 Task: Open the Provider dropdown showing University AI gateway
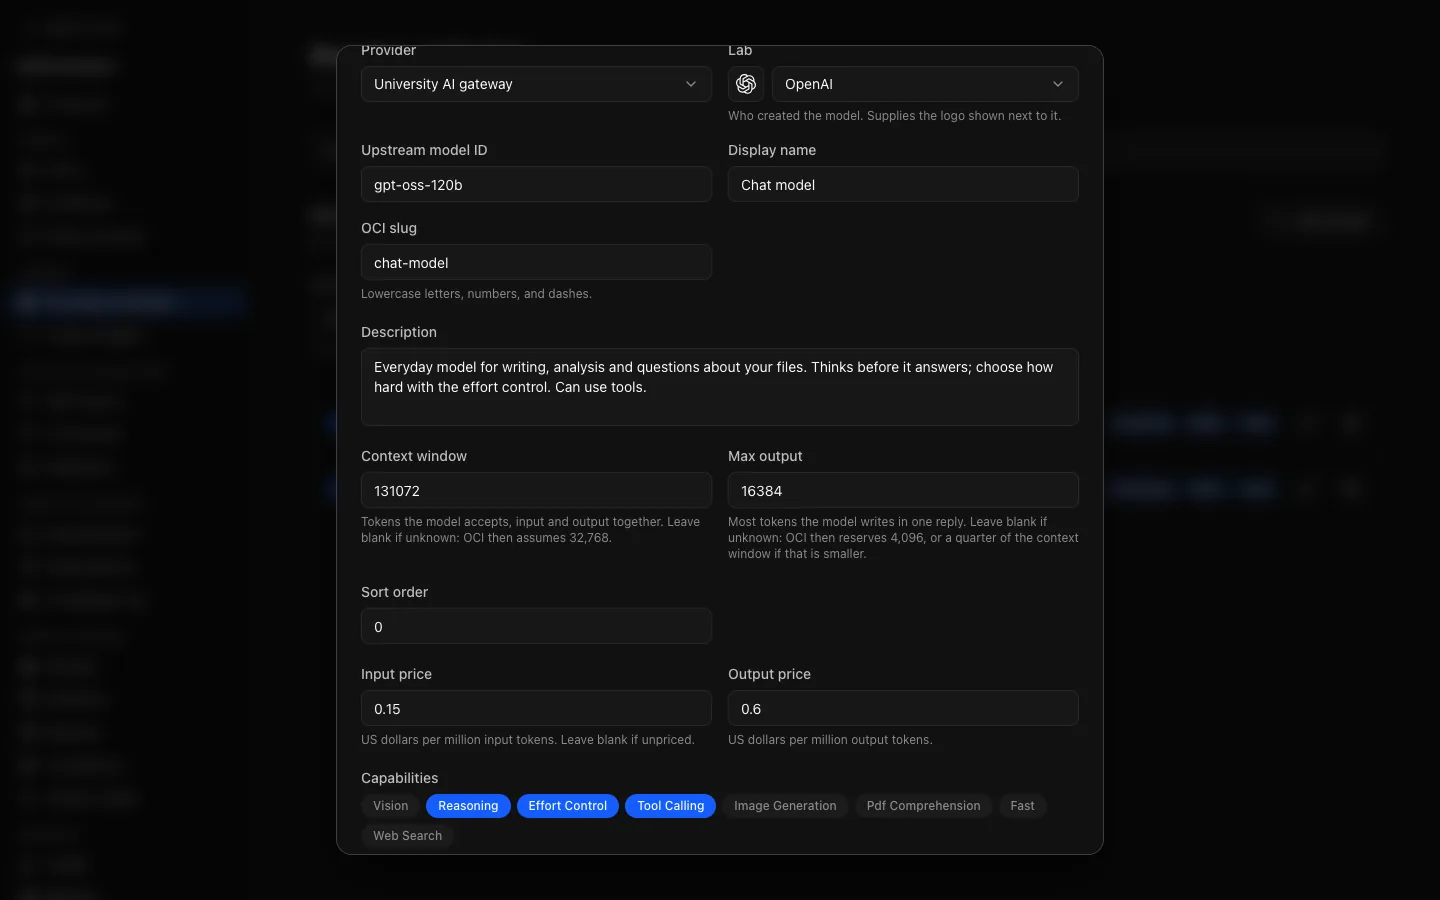536,84
